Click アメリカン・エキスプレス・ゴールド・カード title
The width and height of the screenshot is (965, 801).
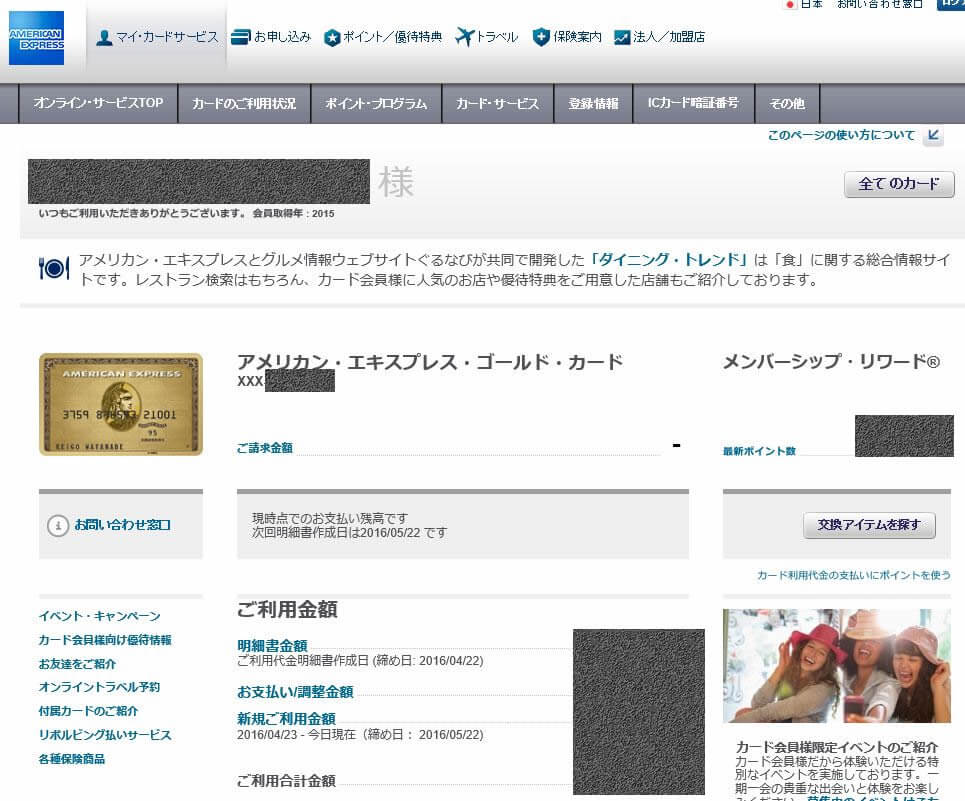[x=430, y=362]
